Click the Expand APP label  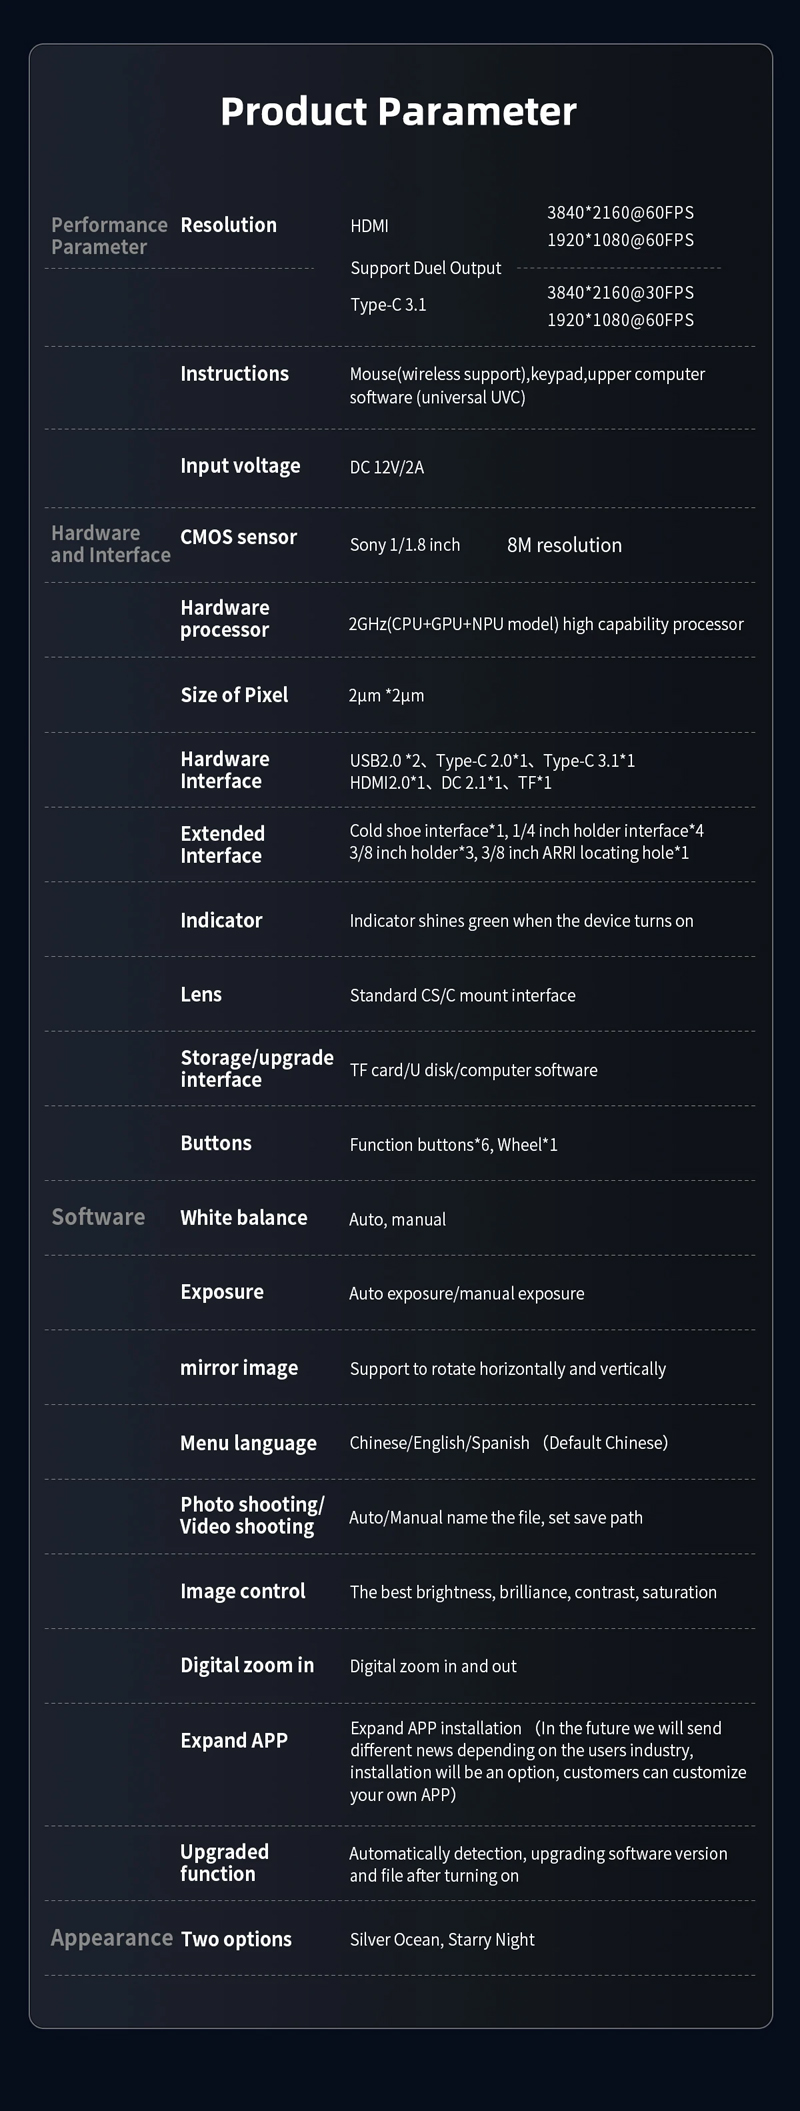[x=234, y=1740]
